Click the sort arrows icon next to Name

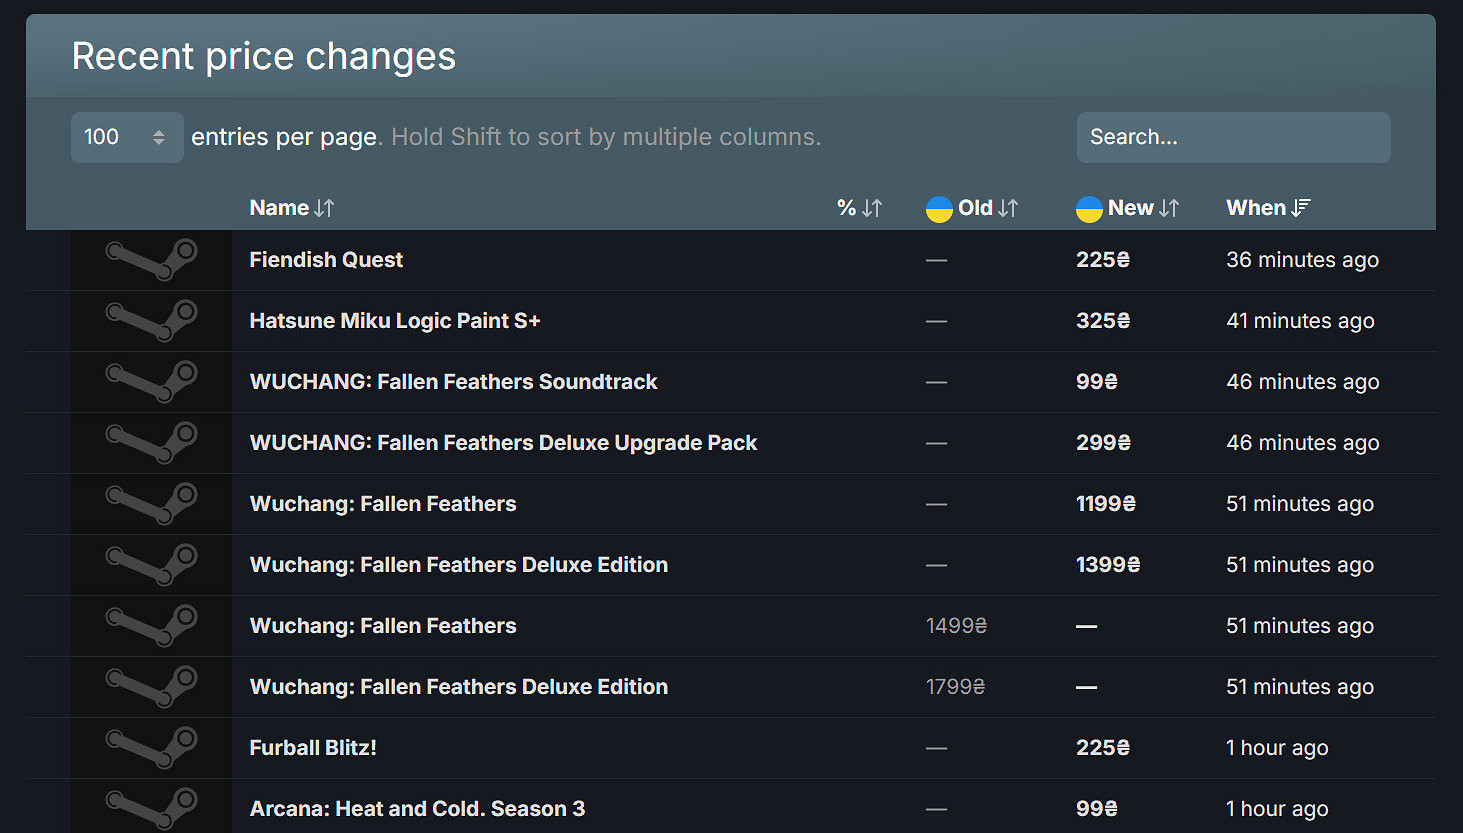324,208
